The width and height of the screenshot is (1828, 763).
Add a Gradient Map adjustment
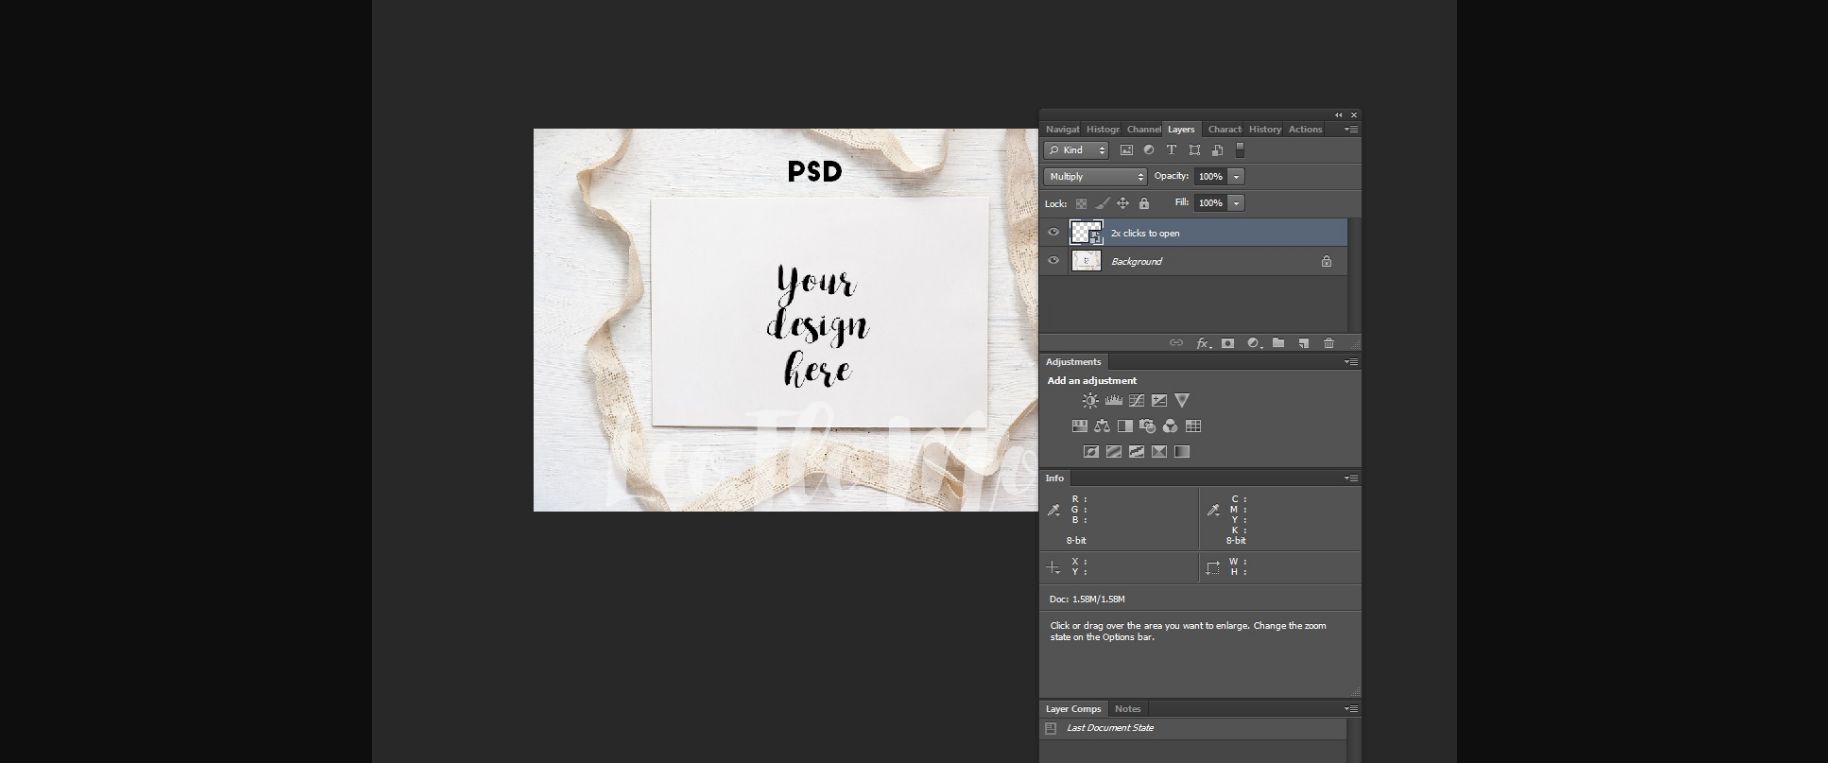point(1182,452)
